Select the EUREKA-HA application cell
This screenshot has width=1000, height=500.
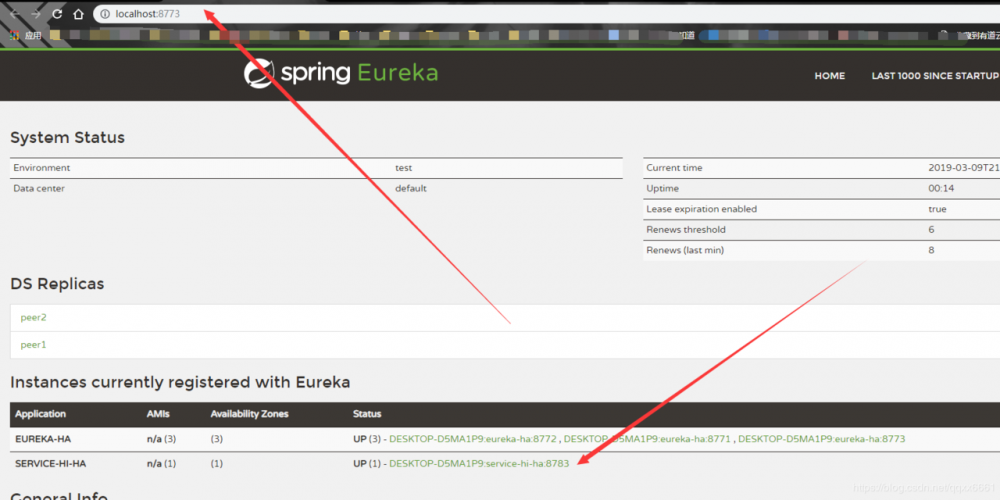(x=42, y=439)
